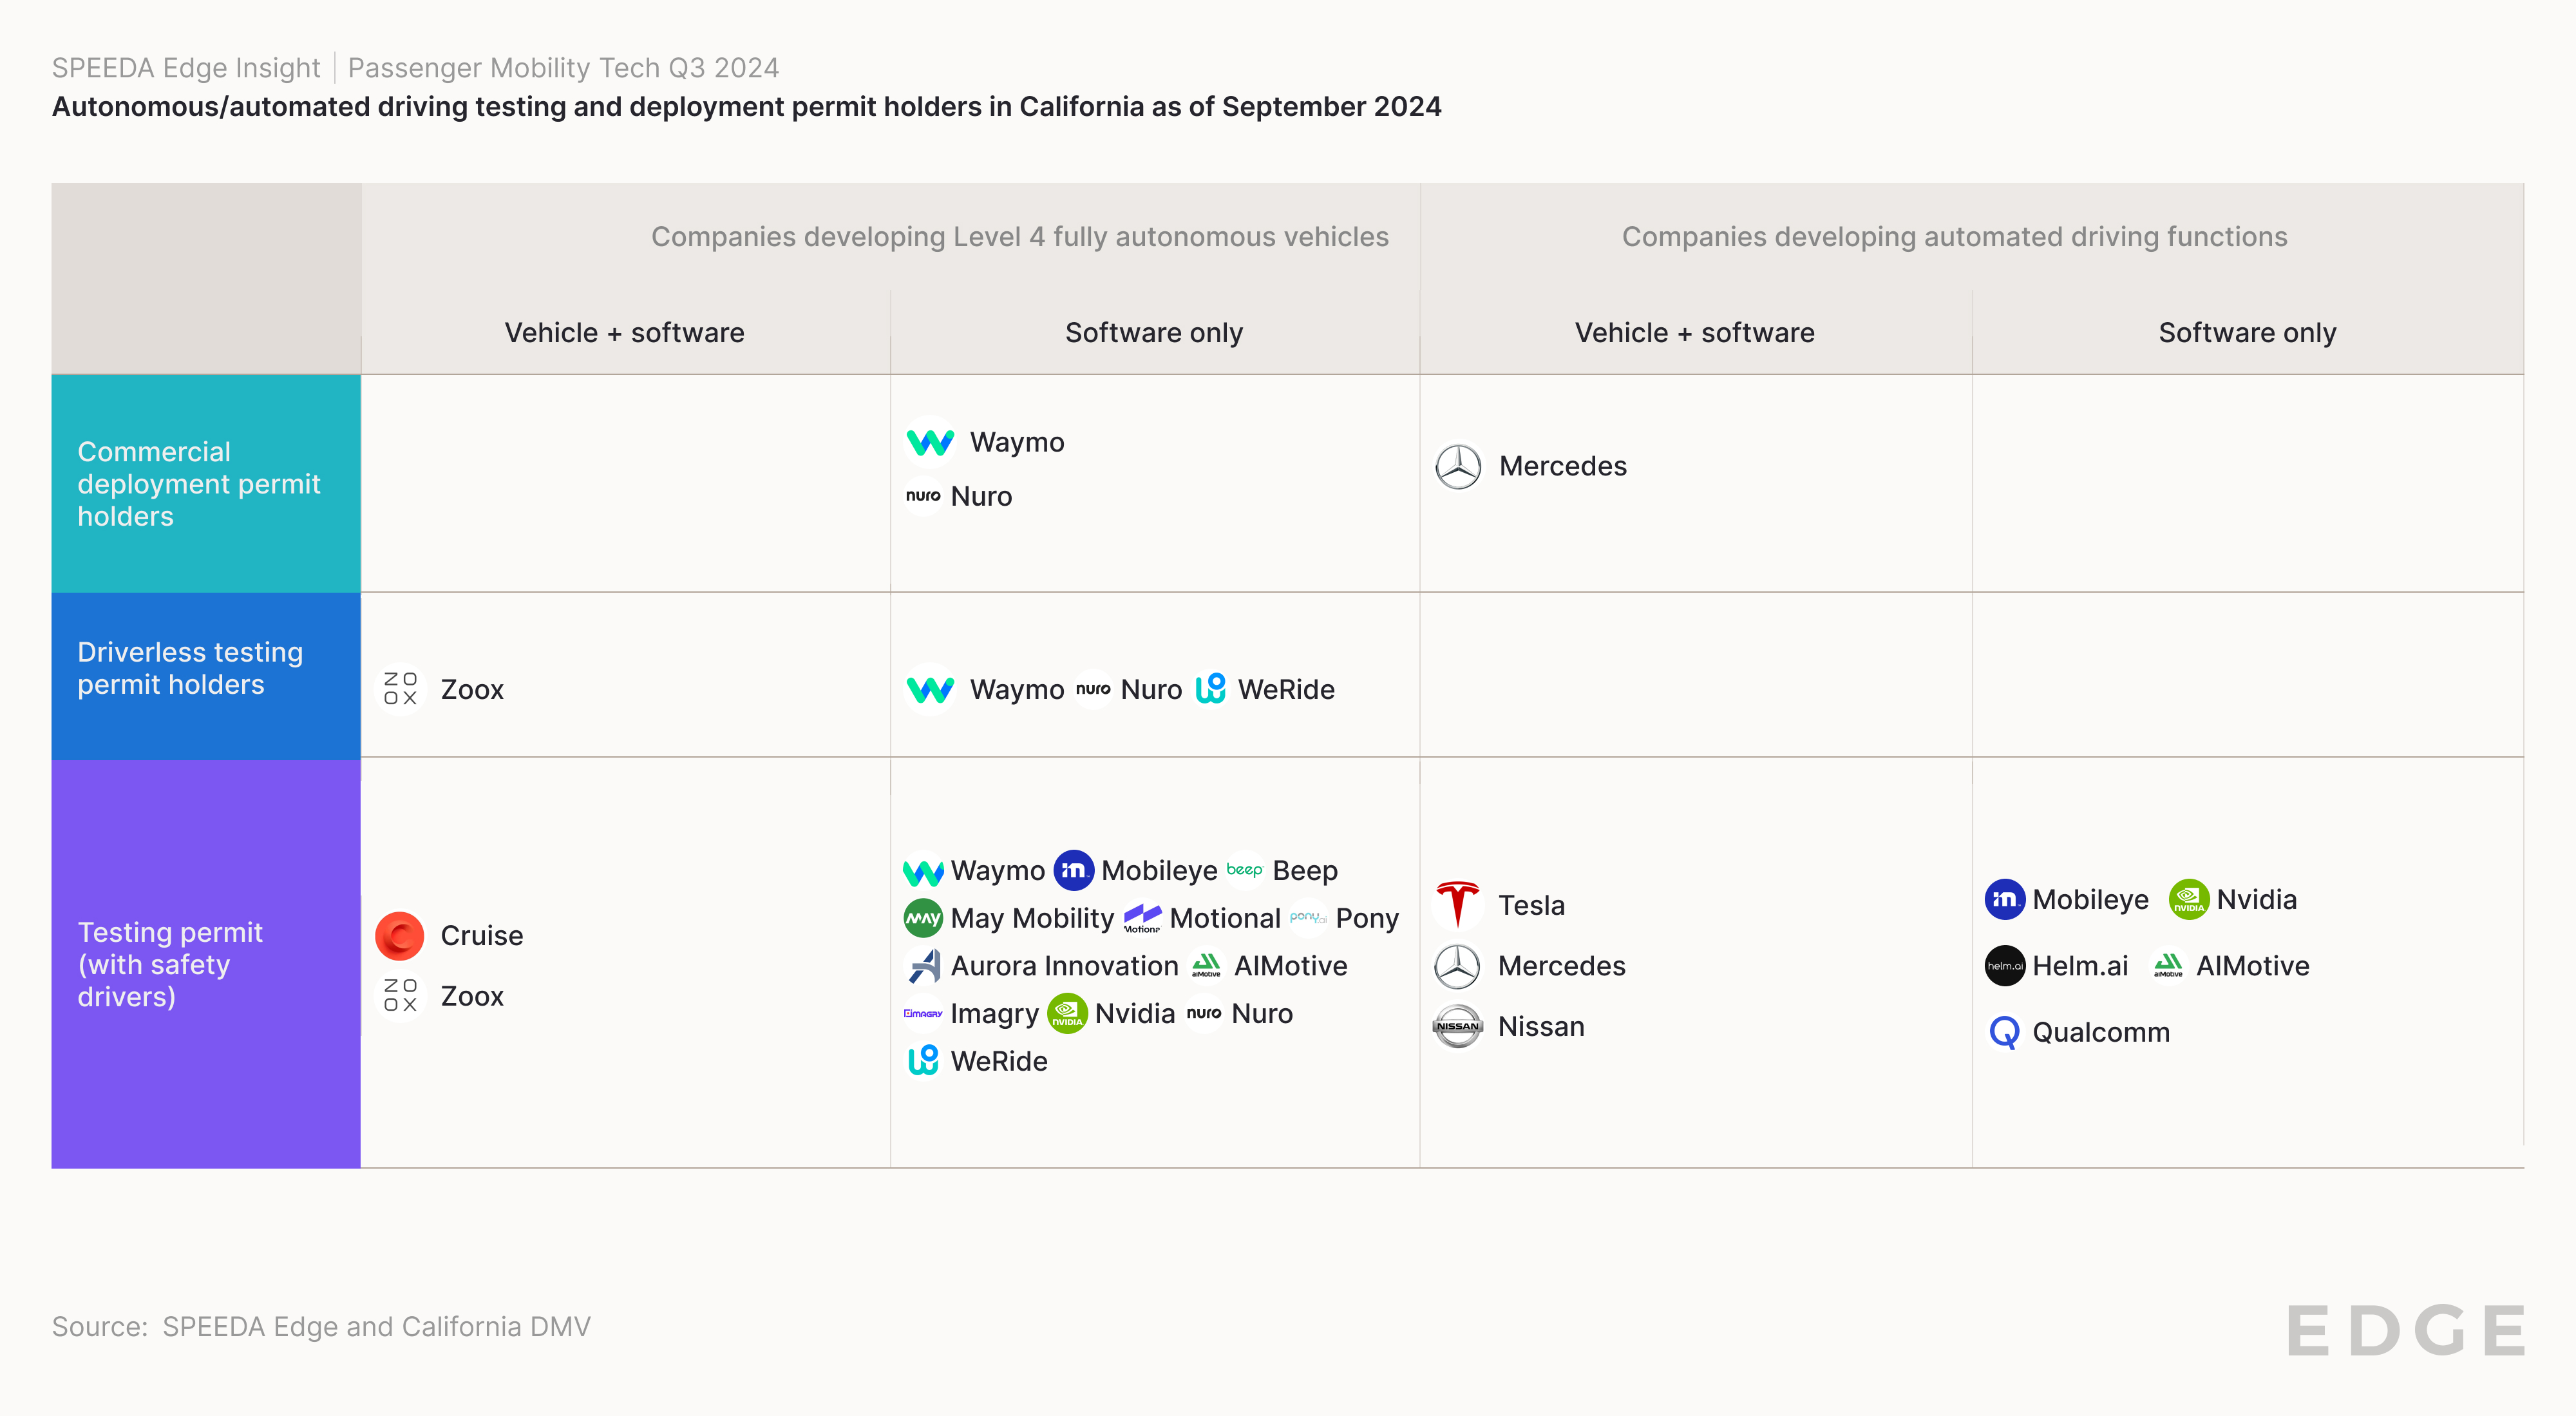The width and height of the screenshot is (2576, 1416).
Task: Click the Level 4 fully autonomous vehicles header
Action: coord(1020,237)
